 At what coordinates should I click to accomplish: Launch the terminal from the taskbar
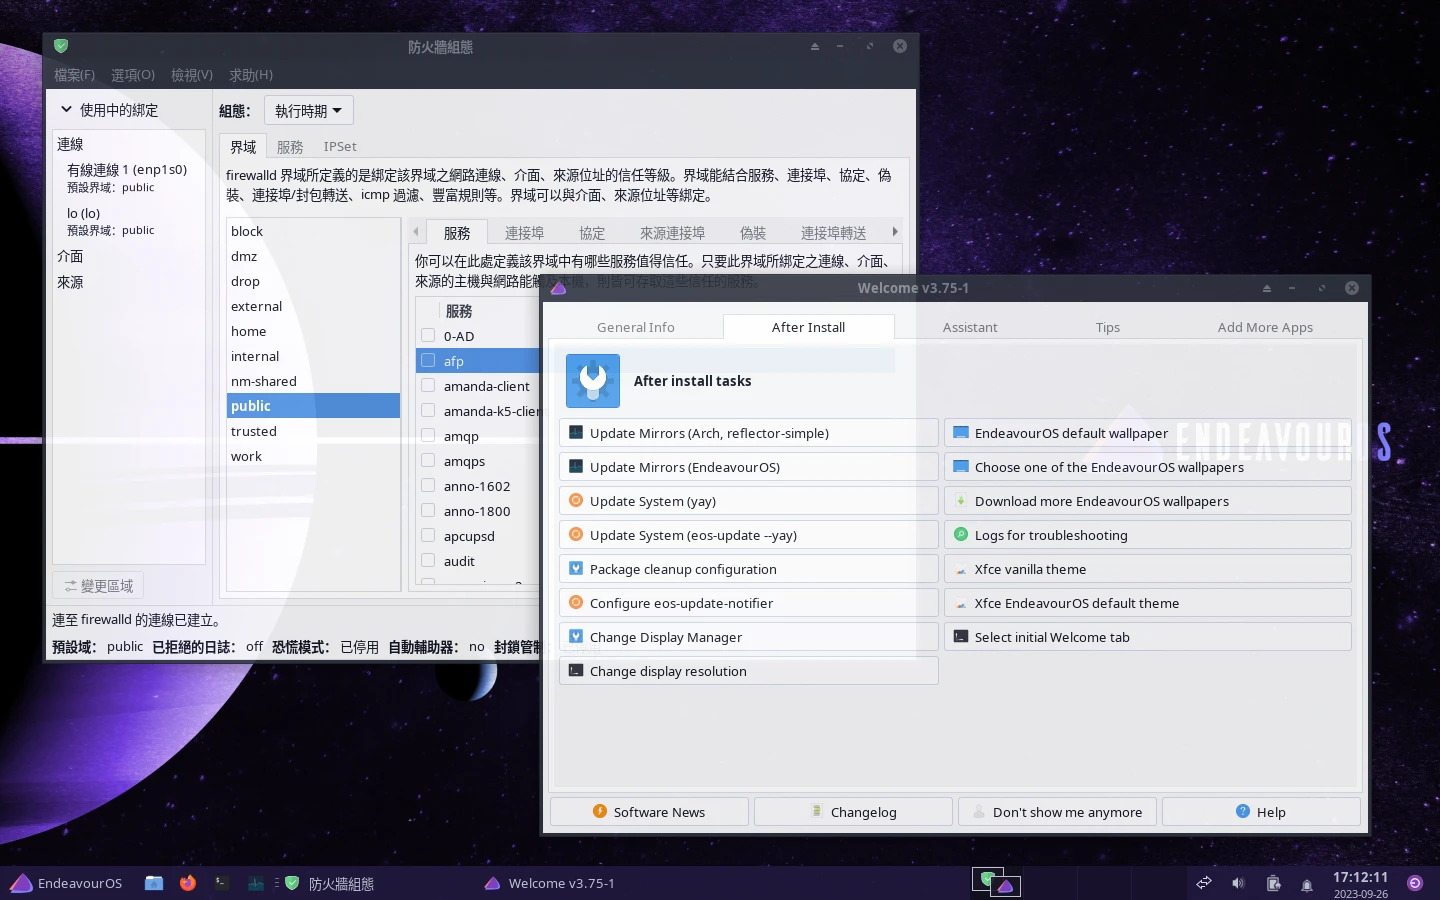(x=222, y=883)
